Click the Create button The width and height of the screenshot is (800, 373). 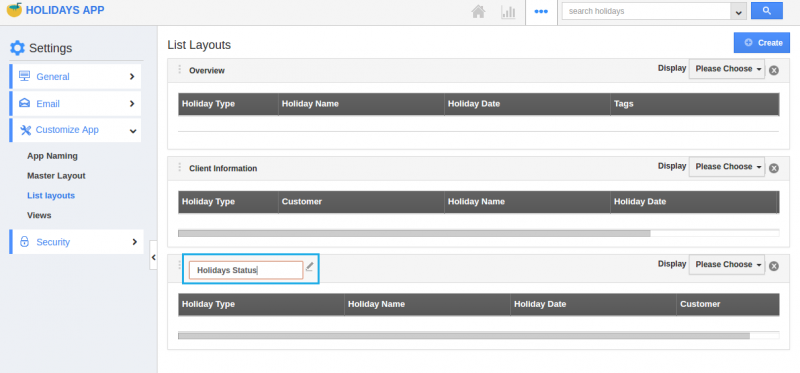(x=762, y=43)
